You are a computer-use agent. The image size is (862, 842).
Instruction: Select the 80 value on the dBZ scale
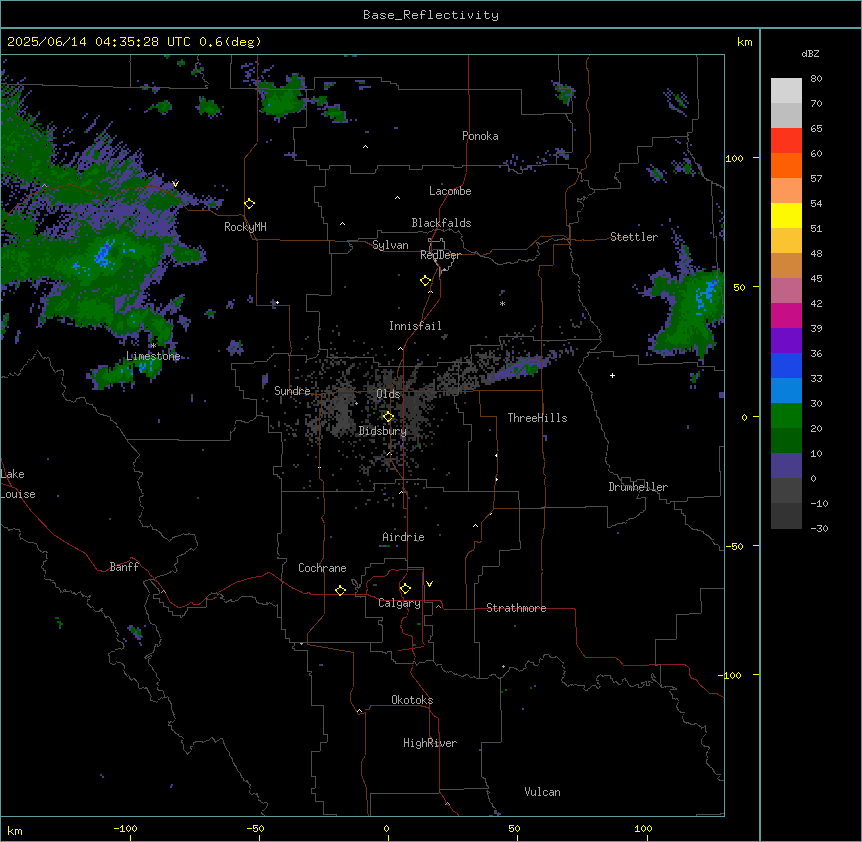[816, 79]
